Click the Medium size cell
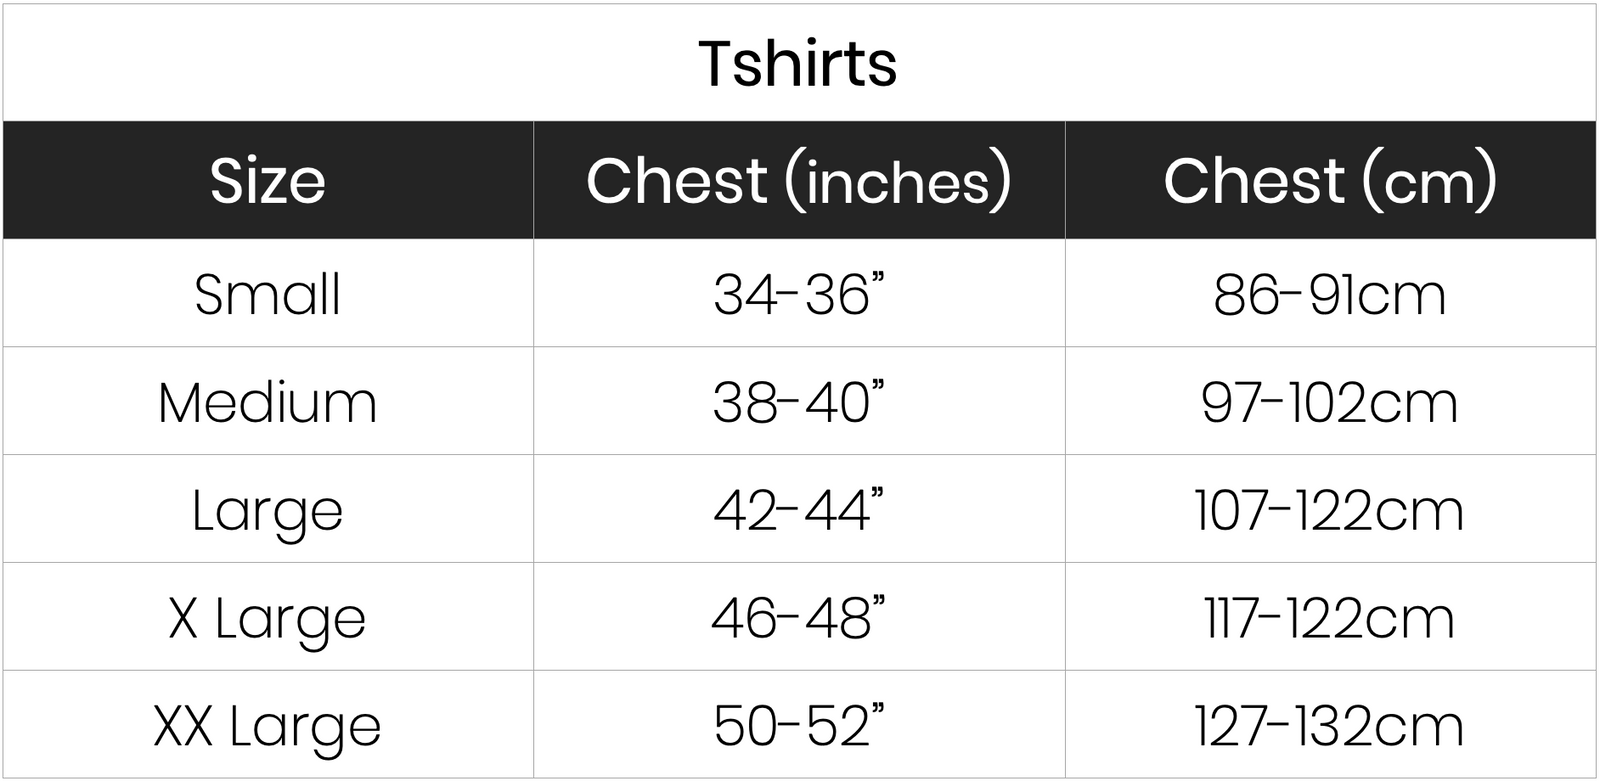The height and width of the screenshot is (781, 1600). click(268, 402)
